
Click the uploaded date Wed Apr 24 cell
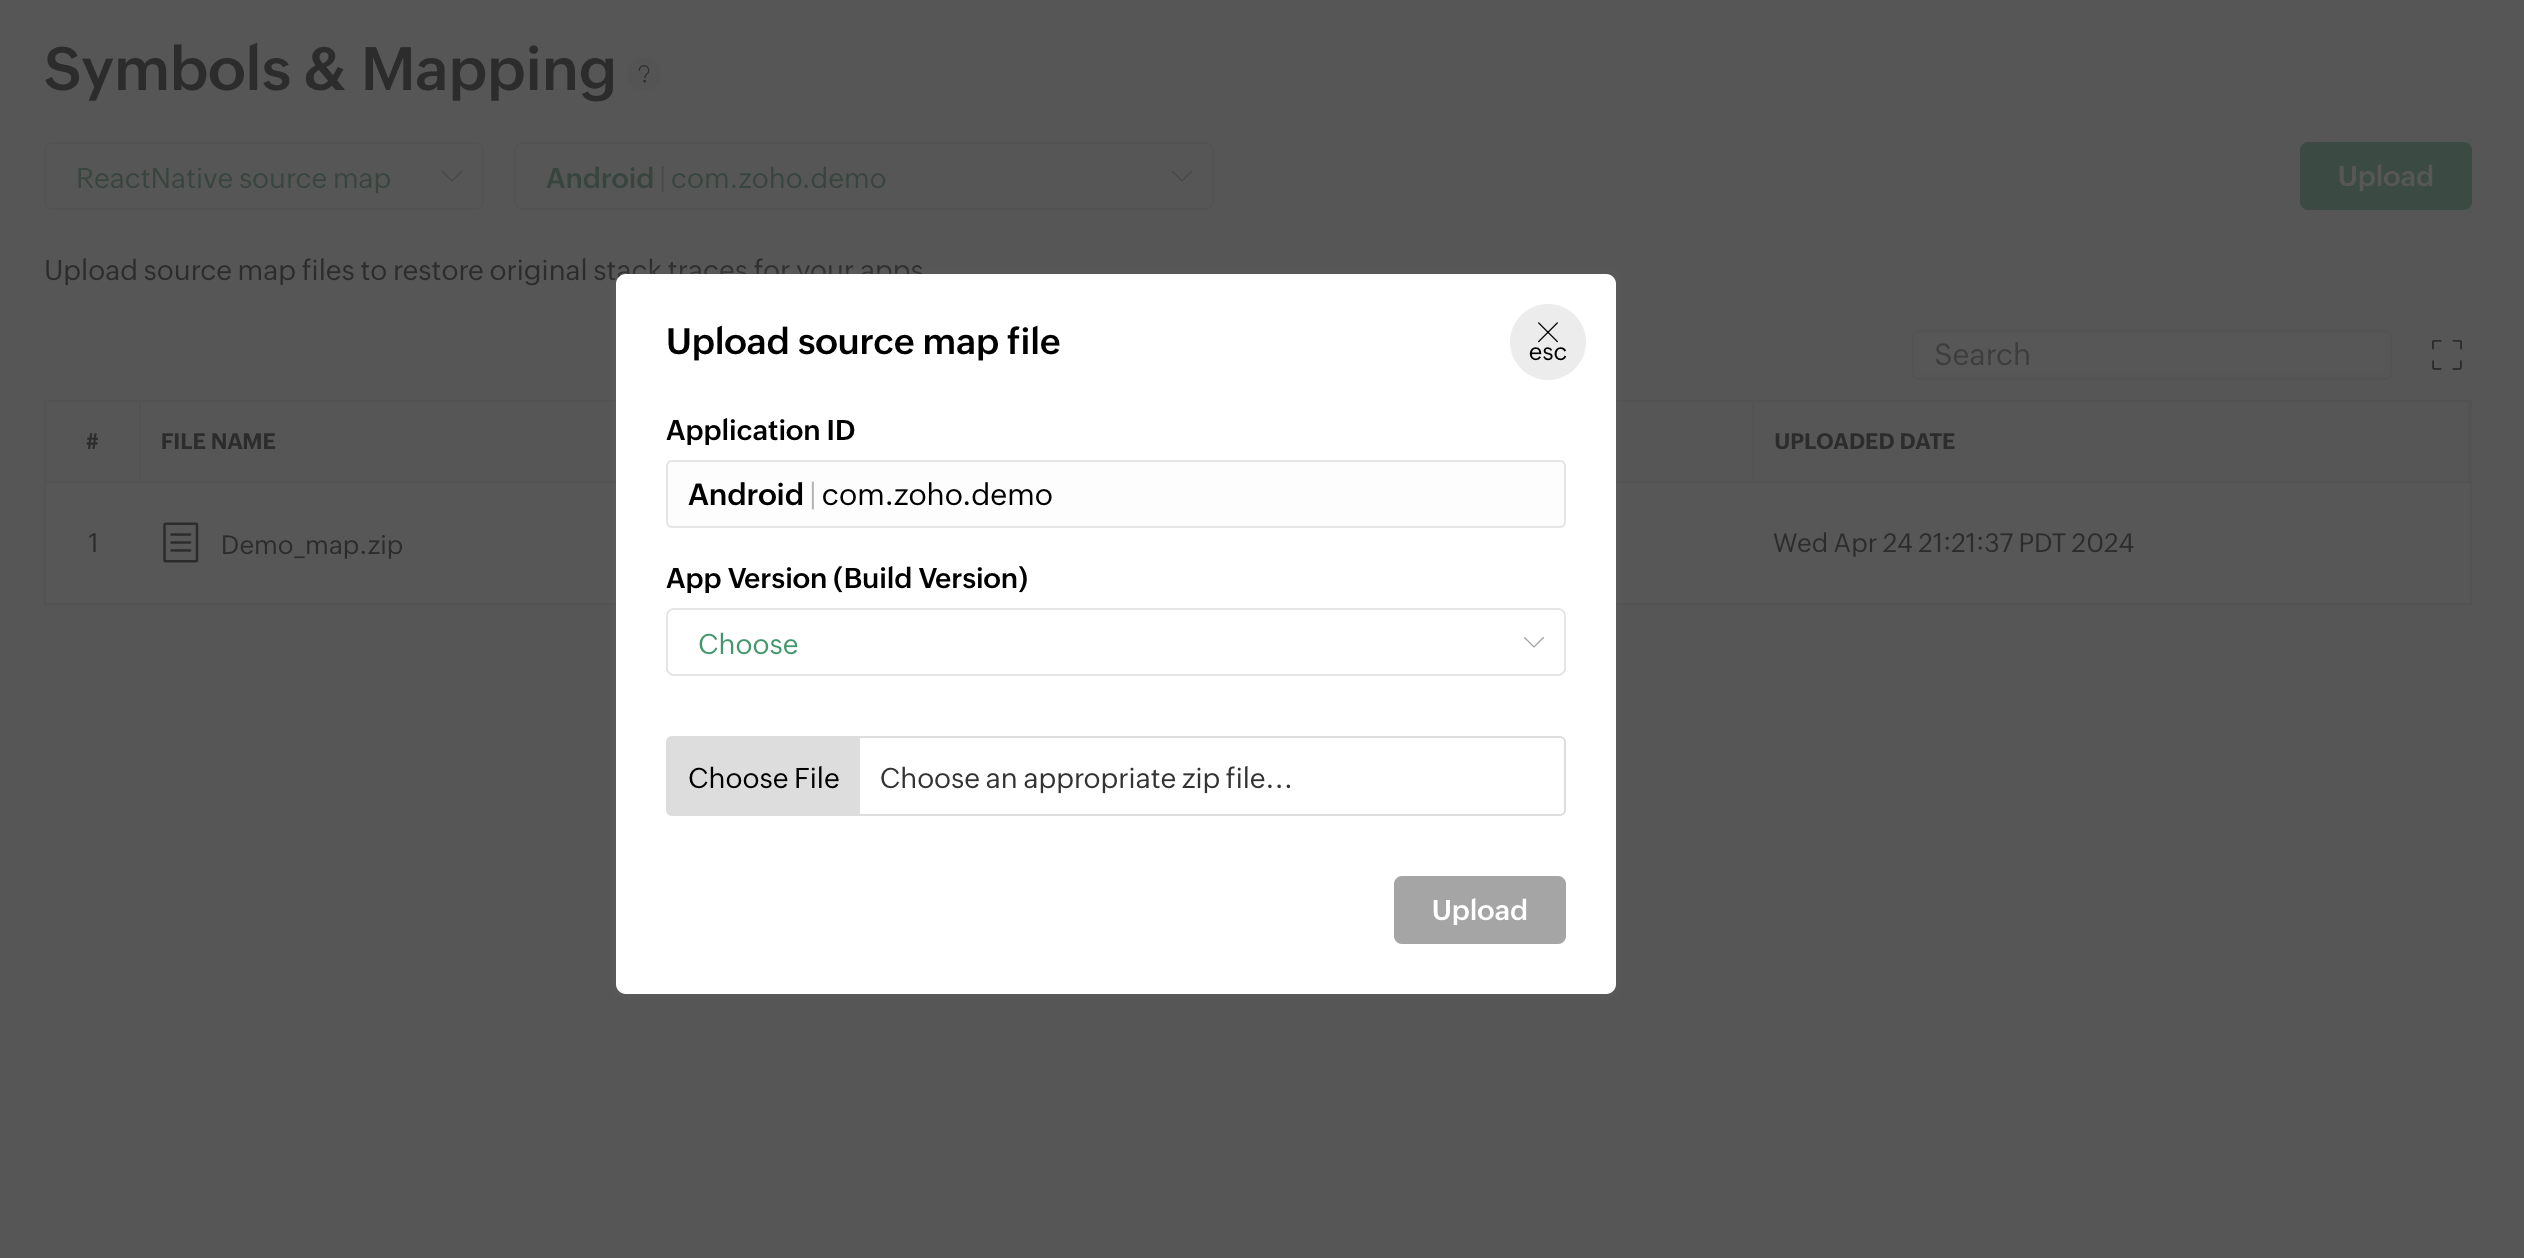[1952, 543]
